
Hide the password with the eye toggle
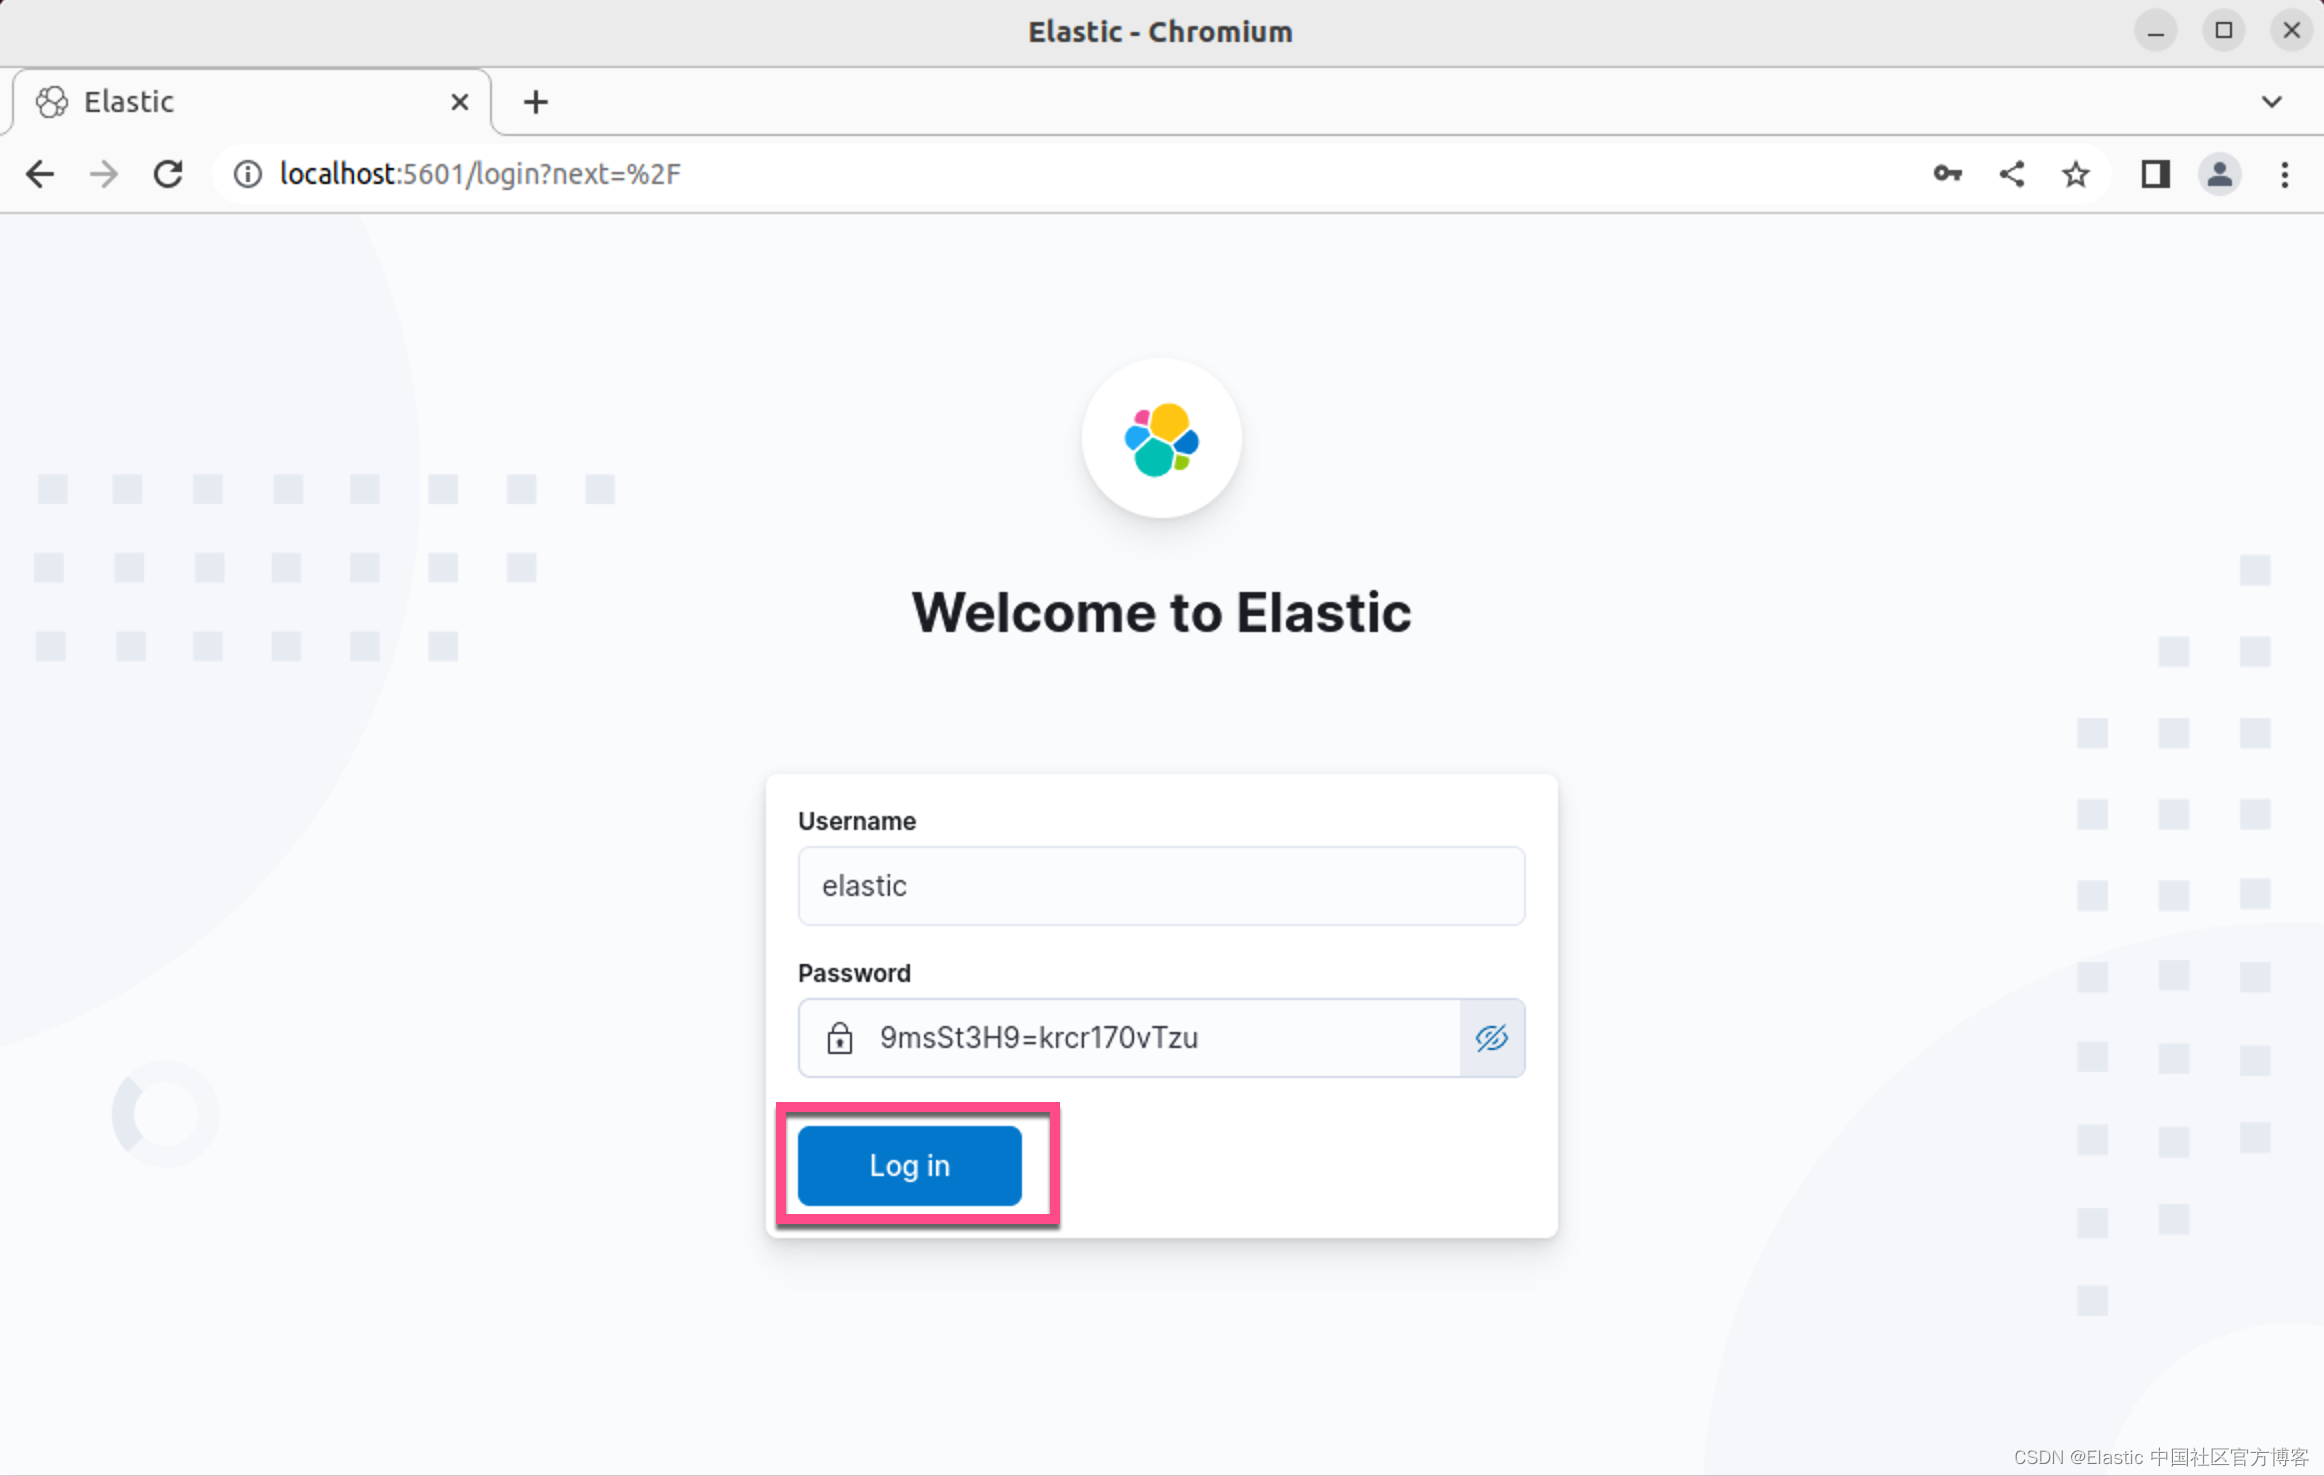1491,1038
